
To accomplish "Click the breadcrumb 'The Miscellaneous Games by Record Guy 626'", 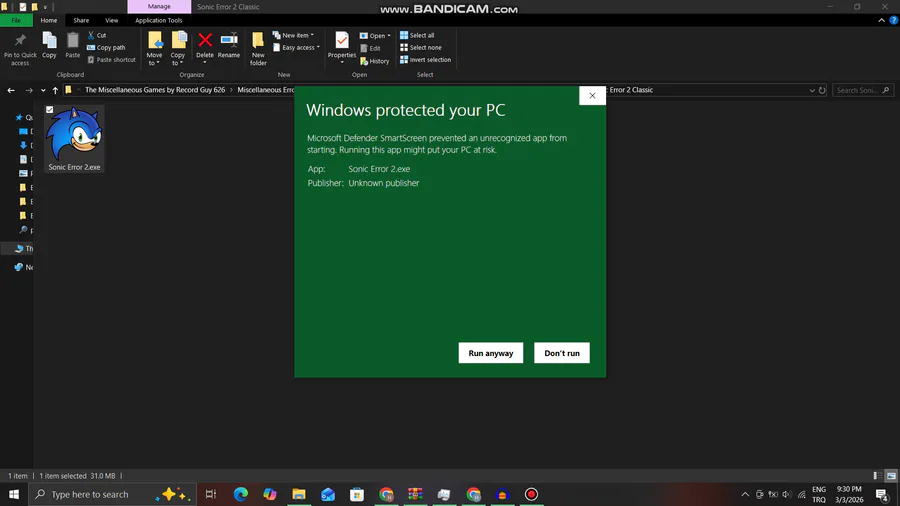I will (x=155, y=90).
